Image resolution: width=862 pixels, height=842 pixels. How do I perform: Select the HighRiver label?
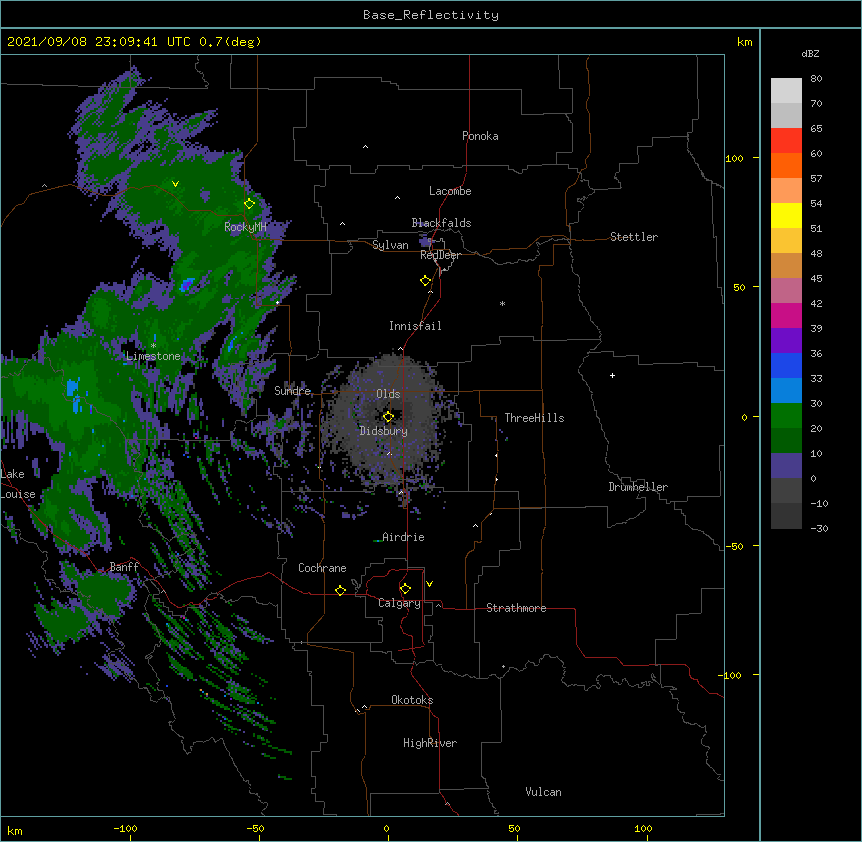click(430, 743)
